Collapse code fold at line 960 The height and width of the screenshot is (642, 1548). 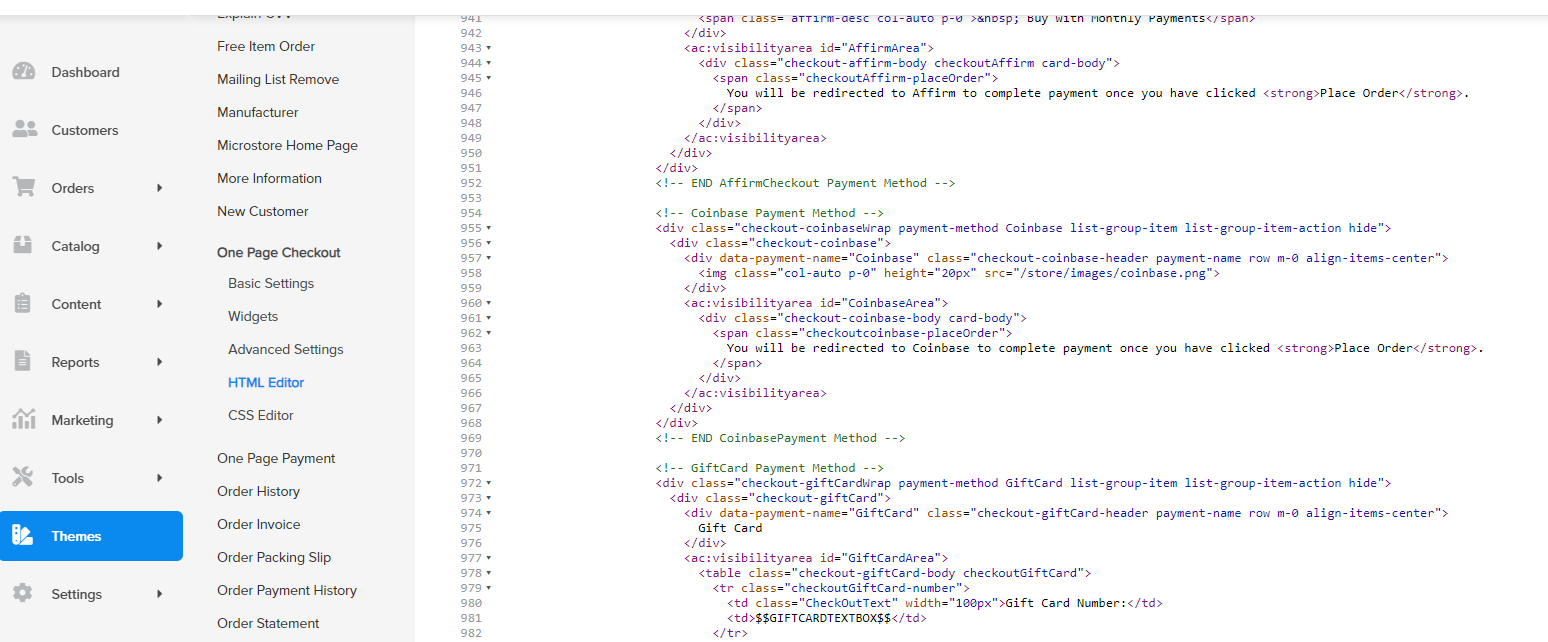pyautogui.click(x=488, y=303)
